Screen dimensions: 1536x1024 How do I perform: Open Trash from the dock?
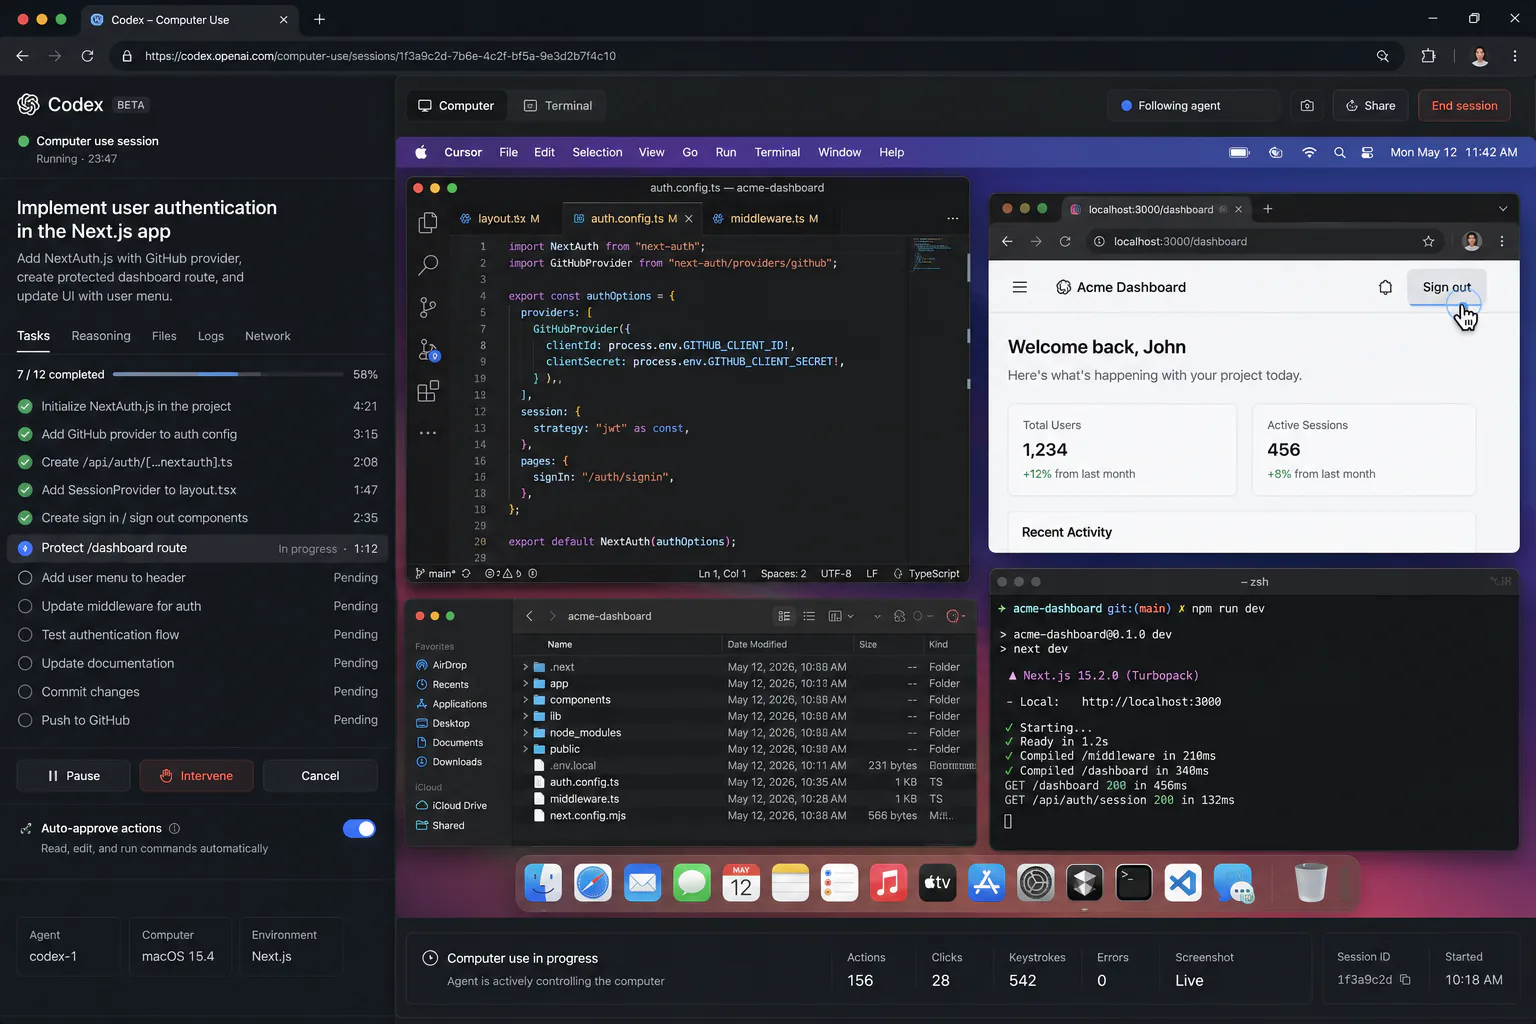tap(1310, 883)
